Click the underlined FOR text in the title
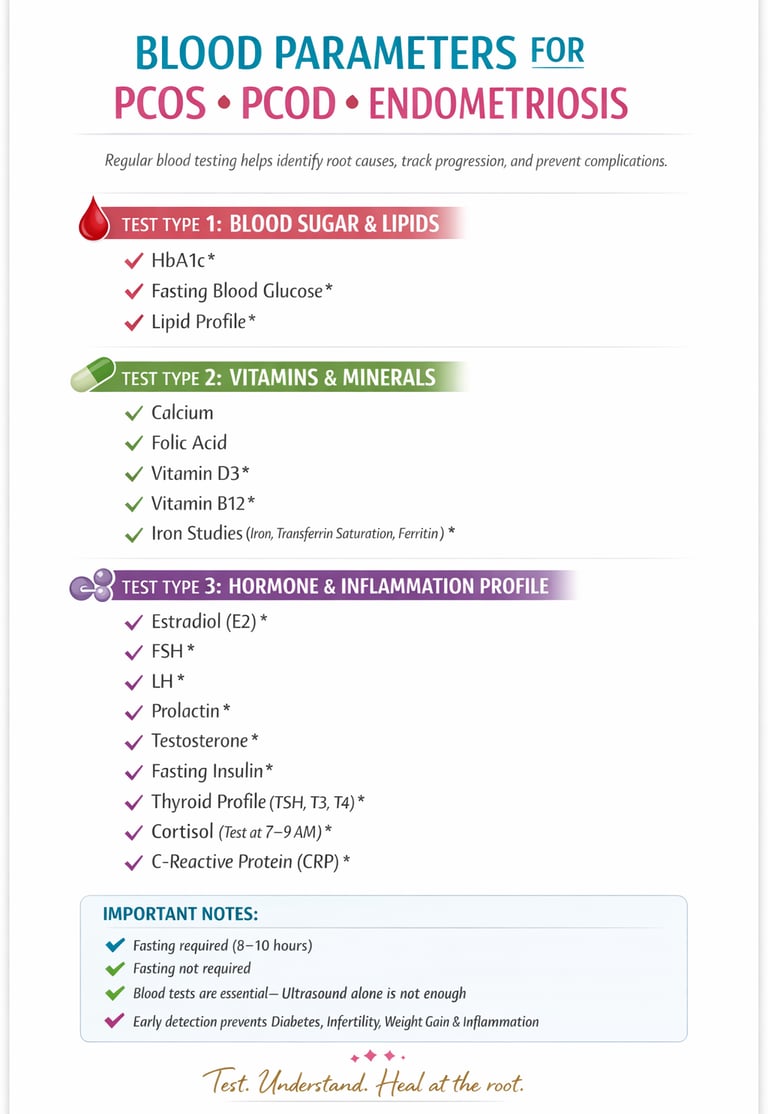This screenshot has width=768, height=1114. click(557, 51)
